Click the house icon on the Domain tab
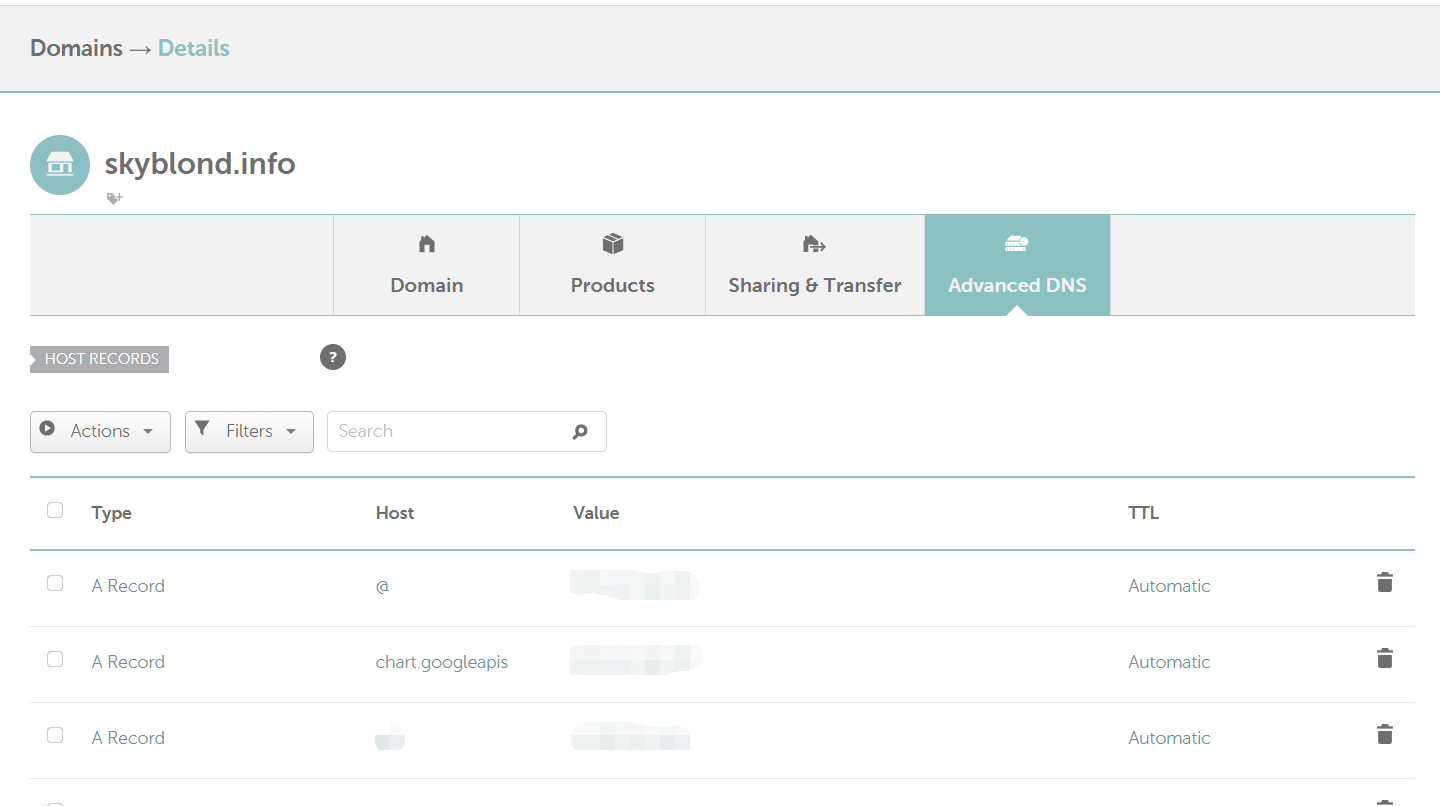1440x806 pixels. [x=427, y=244]
